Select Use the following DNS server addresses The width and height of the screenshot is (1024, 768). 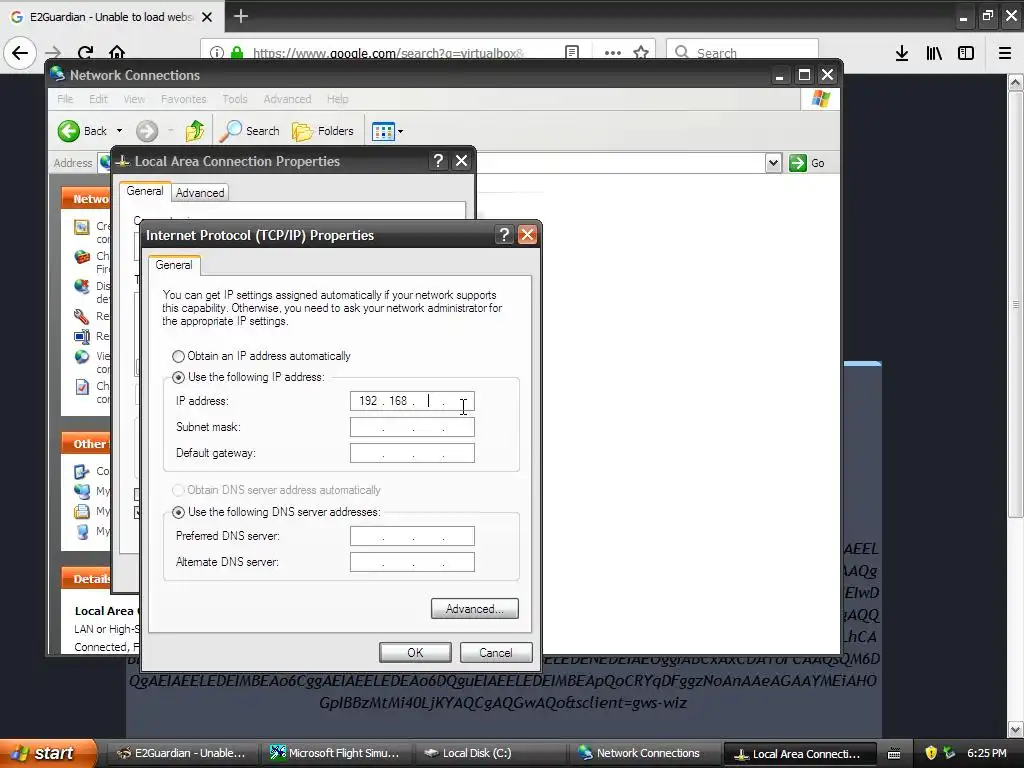[x=178, y=512]
